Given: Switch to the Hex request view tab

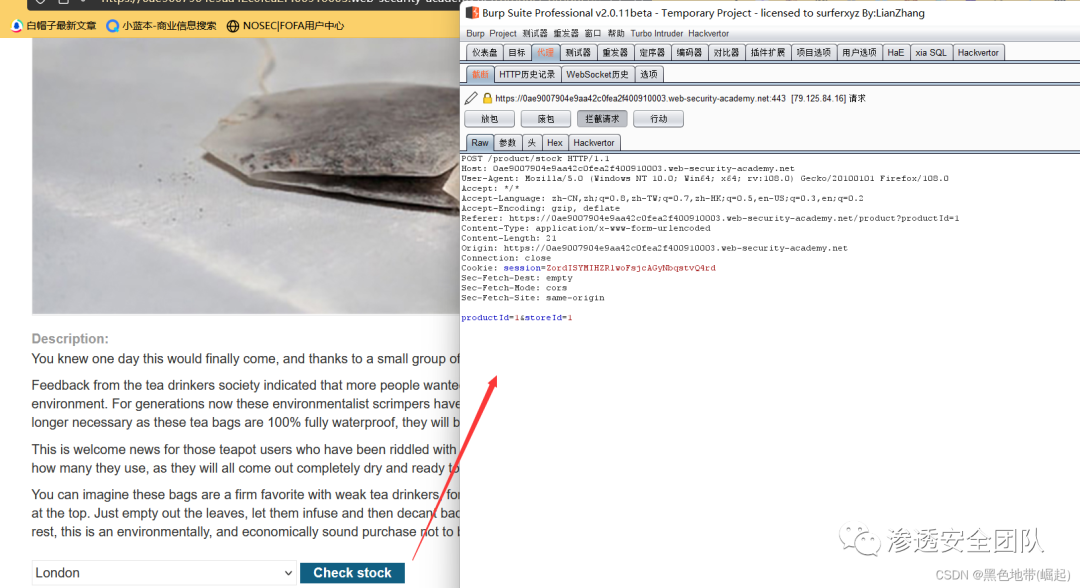Looking at the screenshot, I should point(554,143).
